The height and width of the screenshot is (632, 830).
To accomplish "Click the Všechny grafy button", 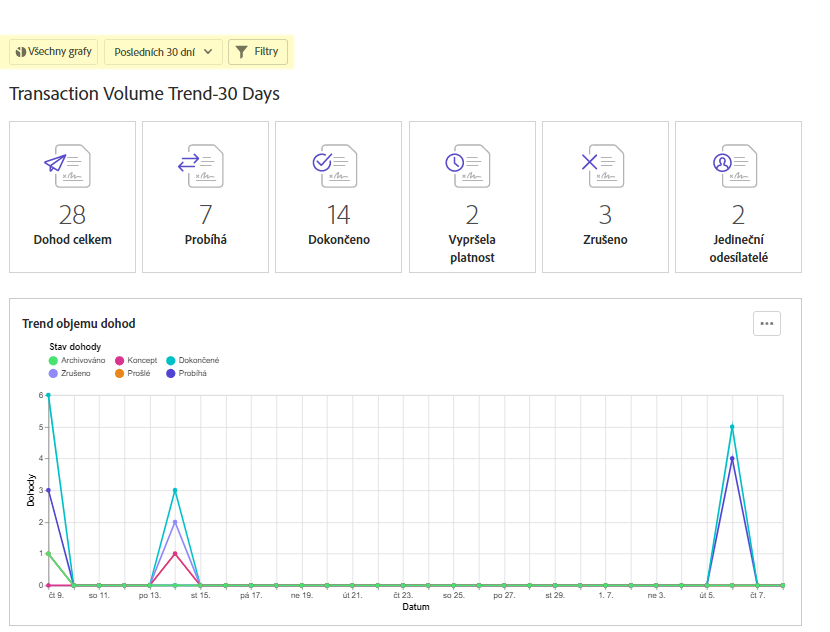I will pyautogui.click(x=53, y=52).
